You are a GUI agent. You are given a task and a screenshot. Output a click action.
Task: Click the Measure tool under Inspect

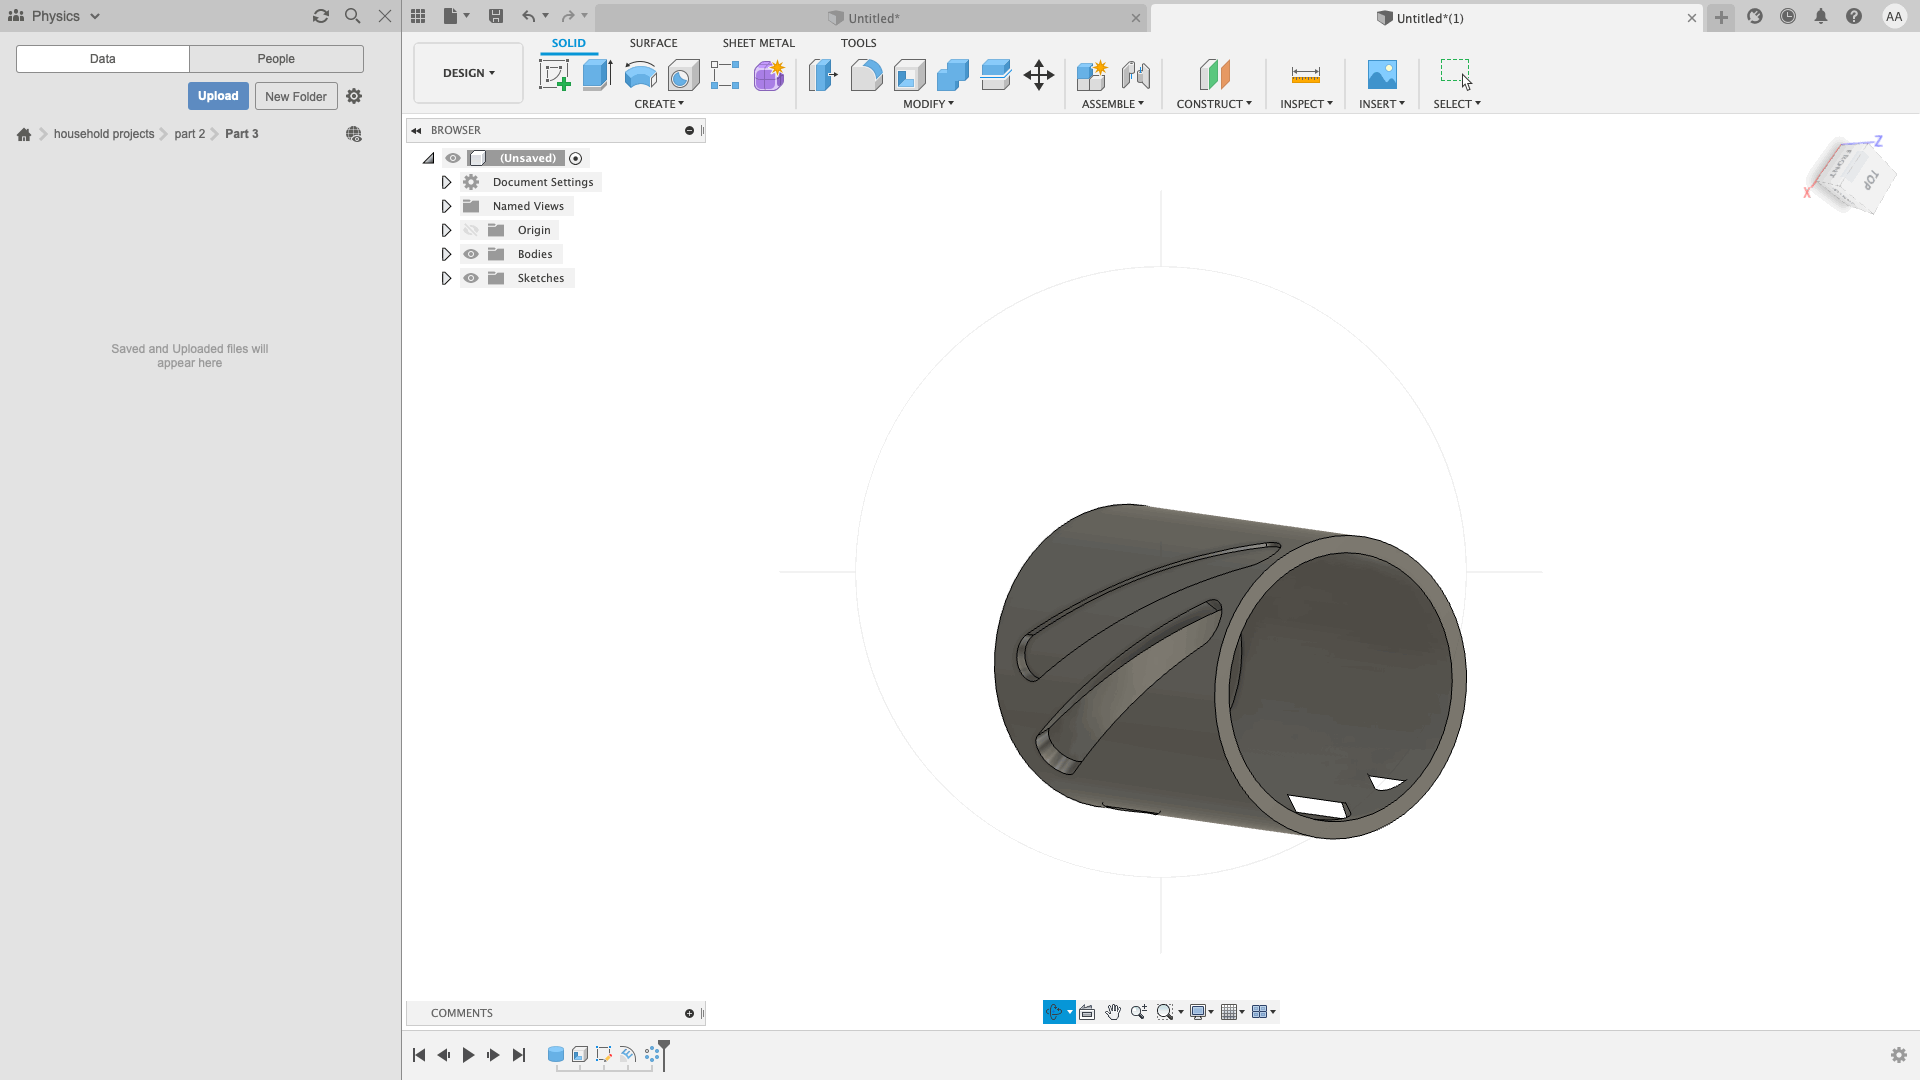1305,75
